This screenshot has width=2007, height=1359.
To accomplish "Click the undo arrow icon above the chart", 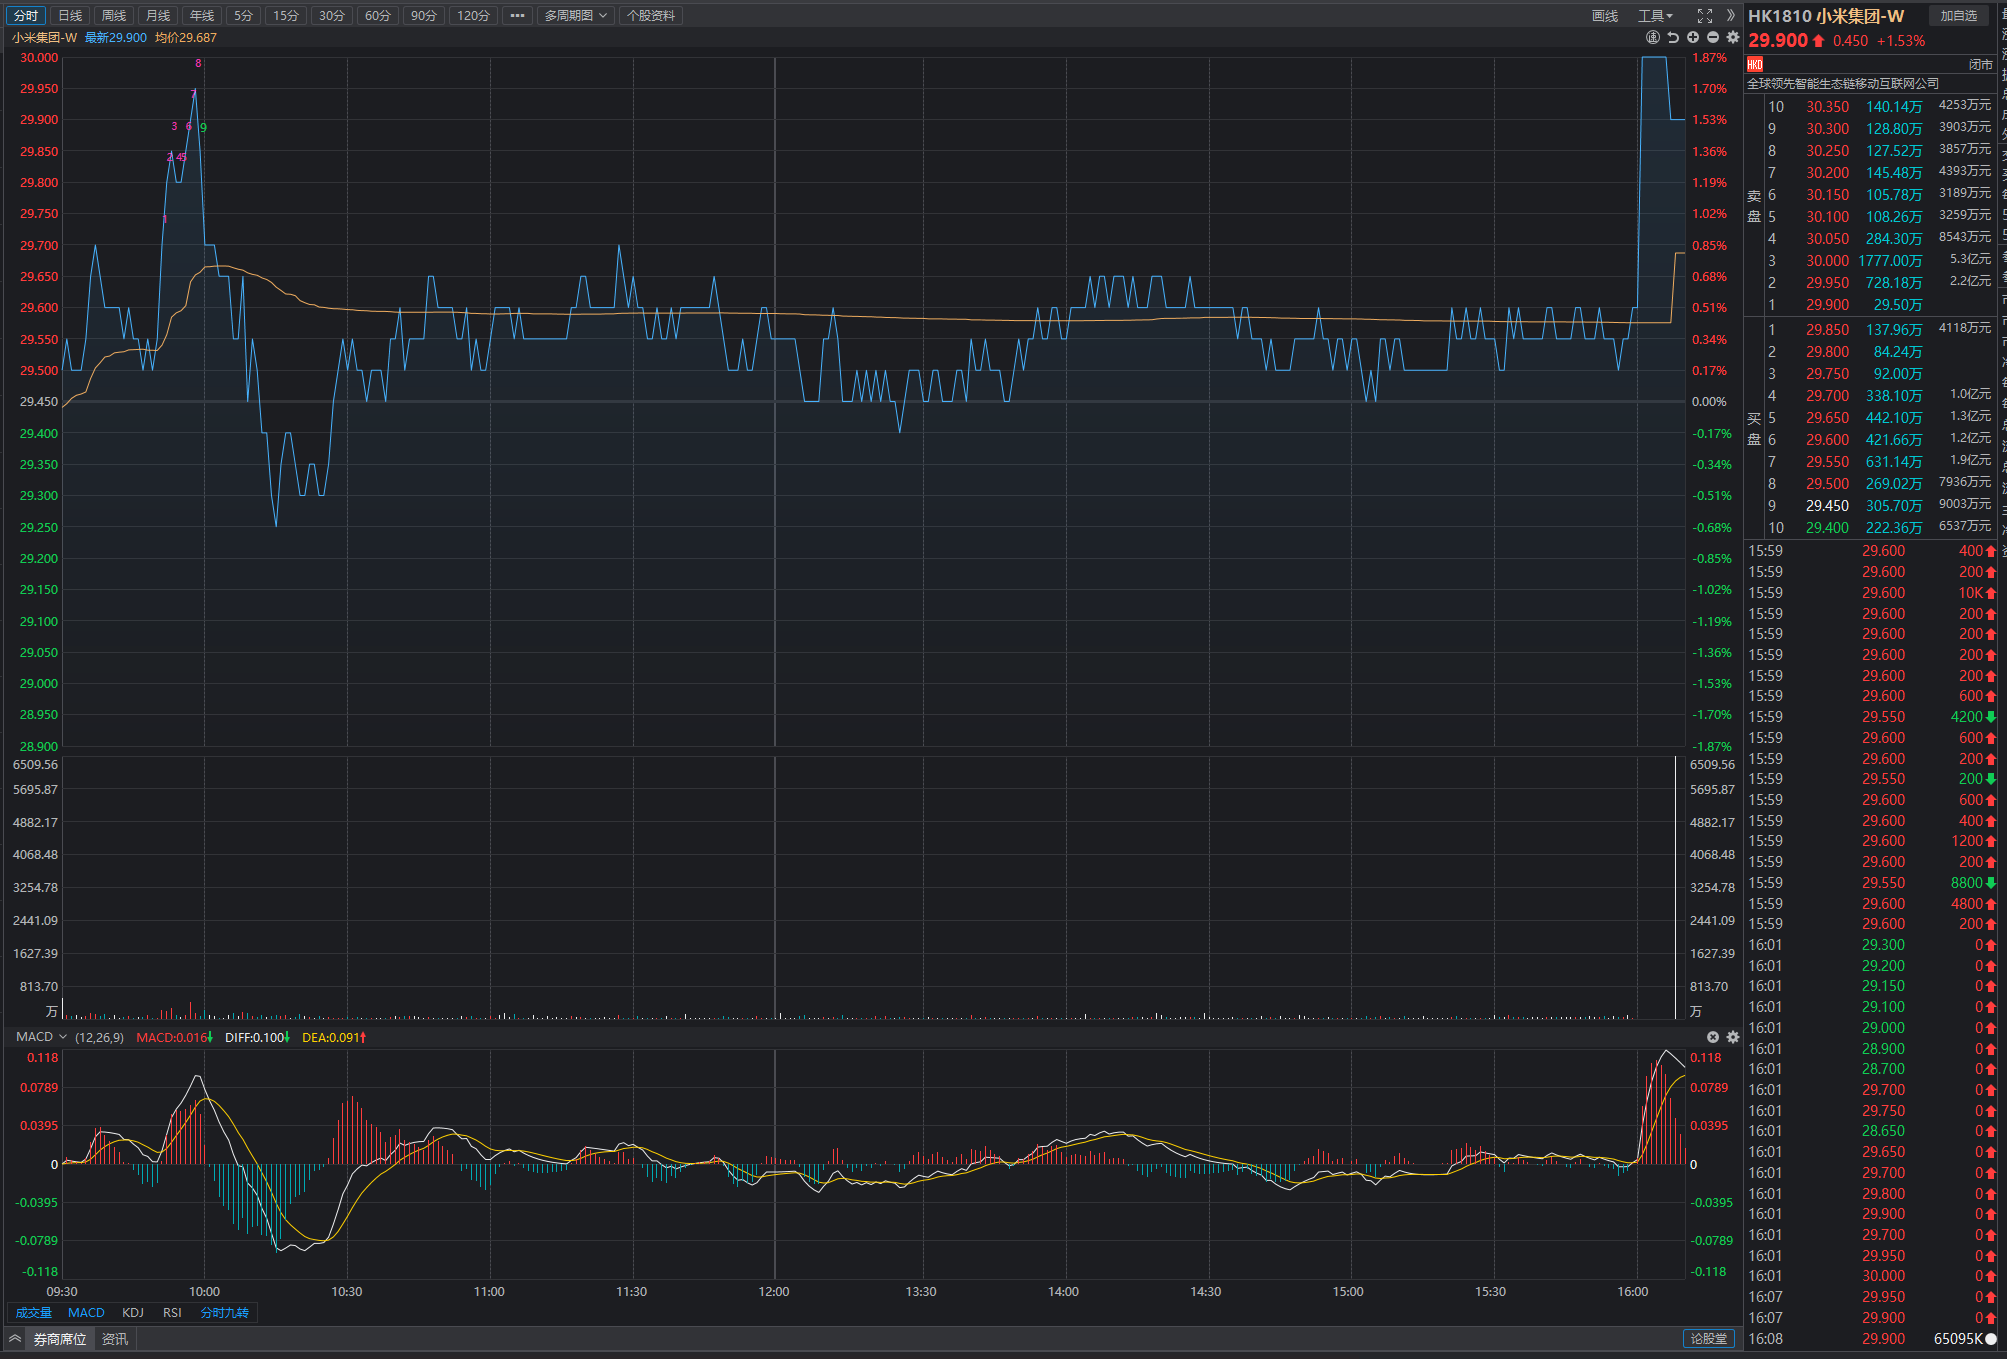I will [x=1673, y=37].
